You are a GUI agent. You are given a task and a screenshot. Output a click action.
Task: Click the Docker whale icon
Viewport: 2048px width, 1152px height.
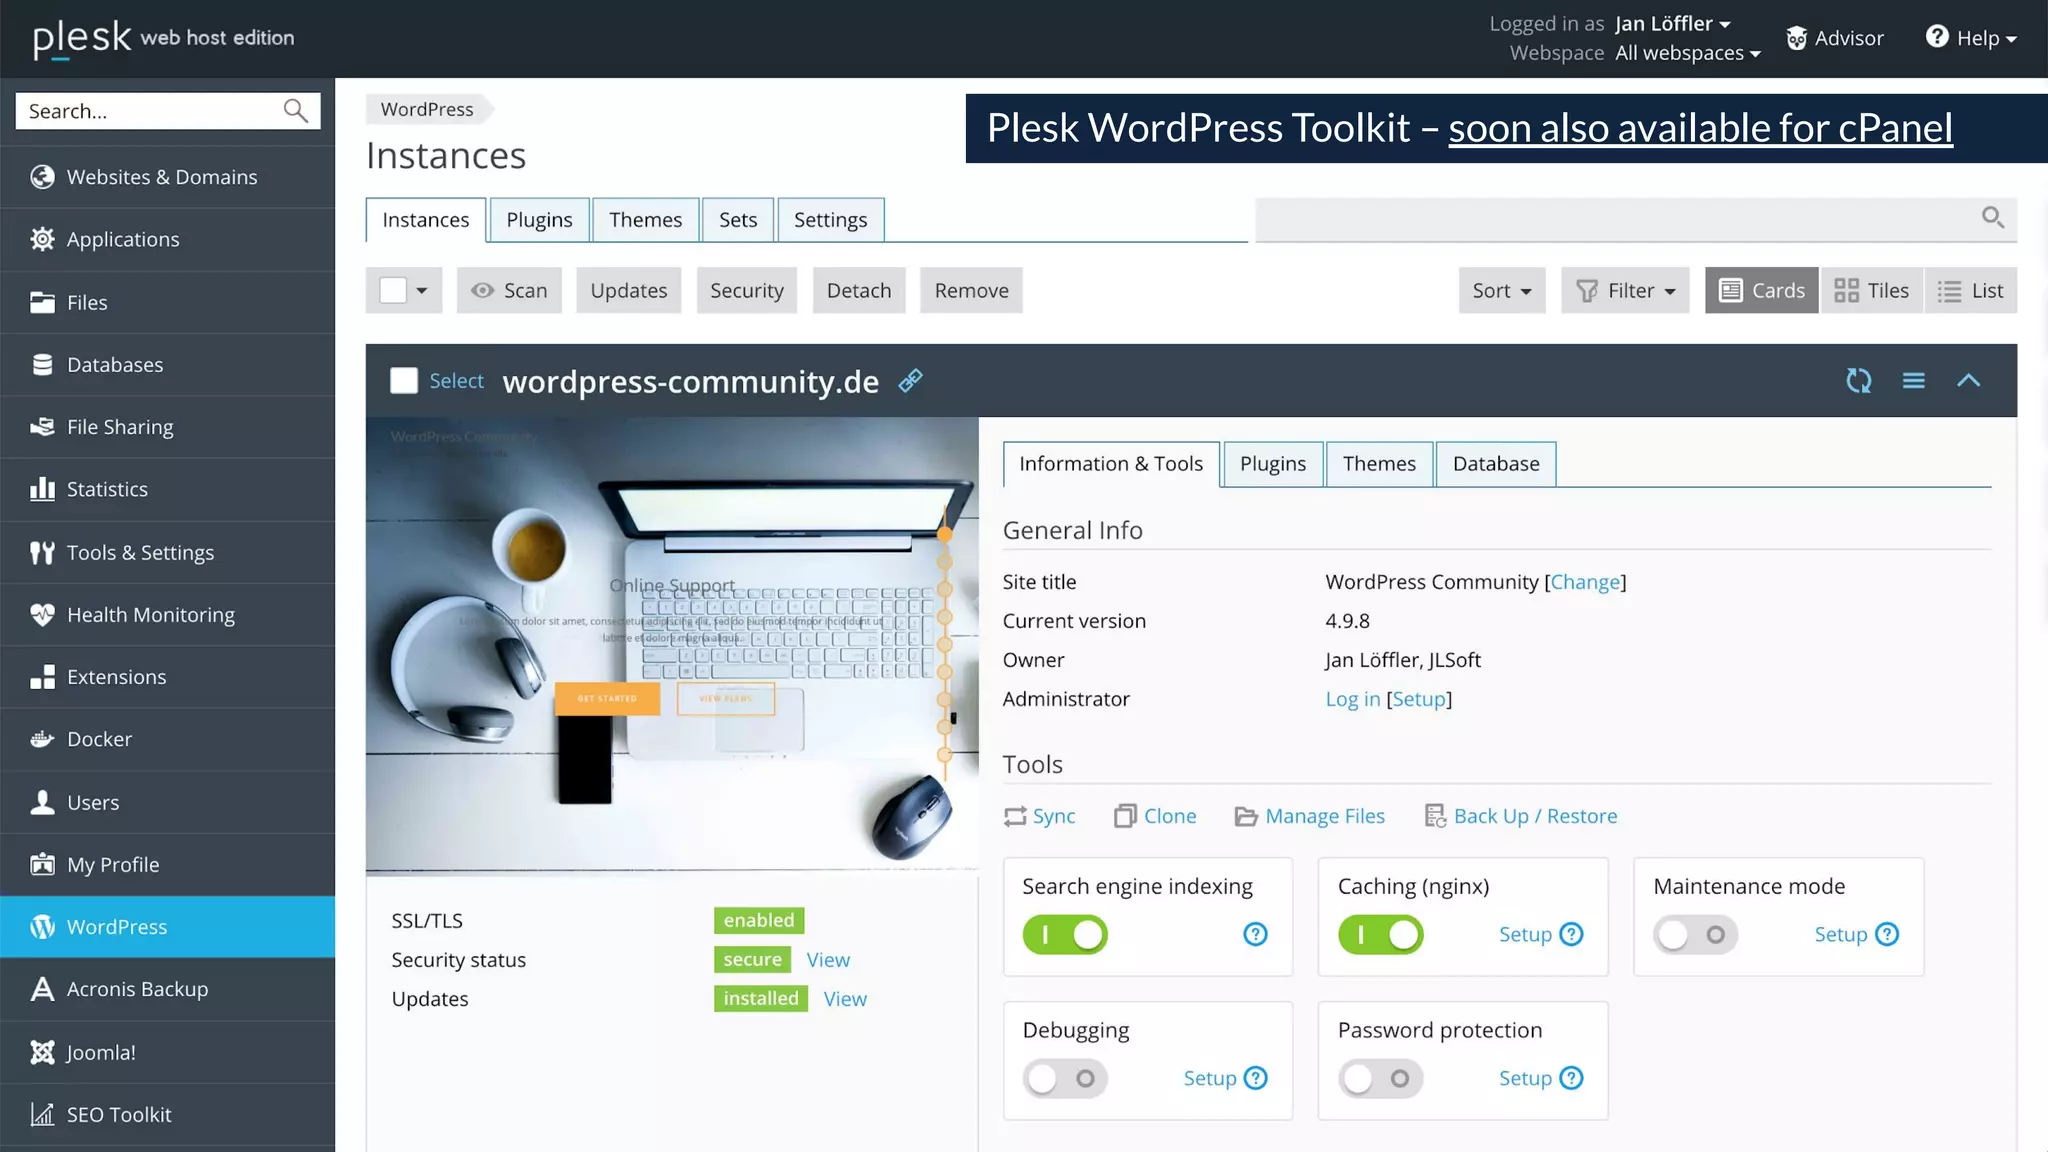pos(42,739)
